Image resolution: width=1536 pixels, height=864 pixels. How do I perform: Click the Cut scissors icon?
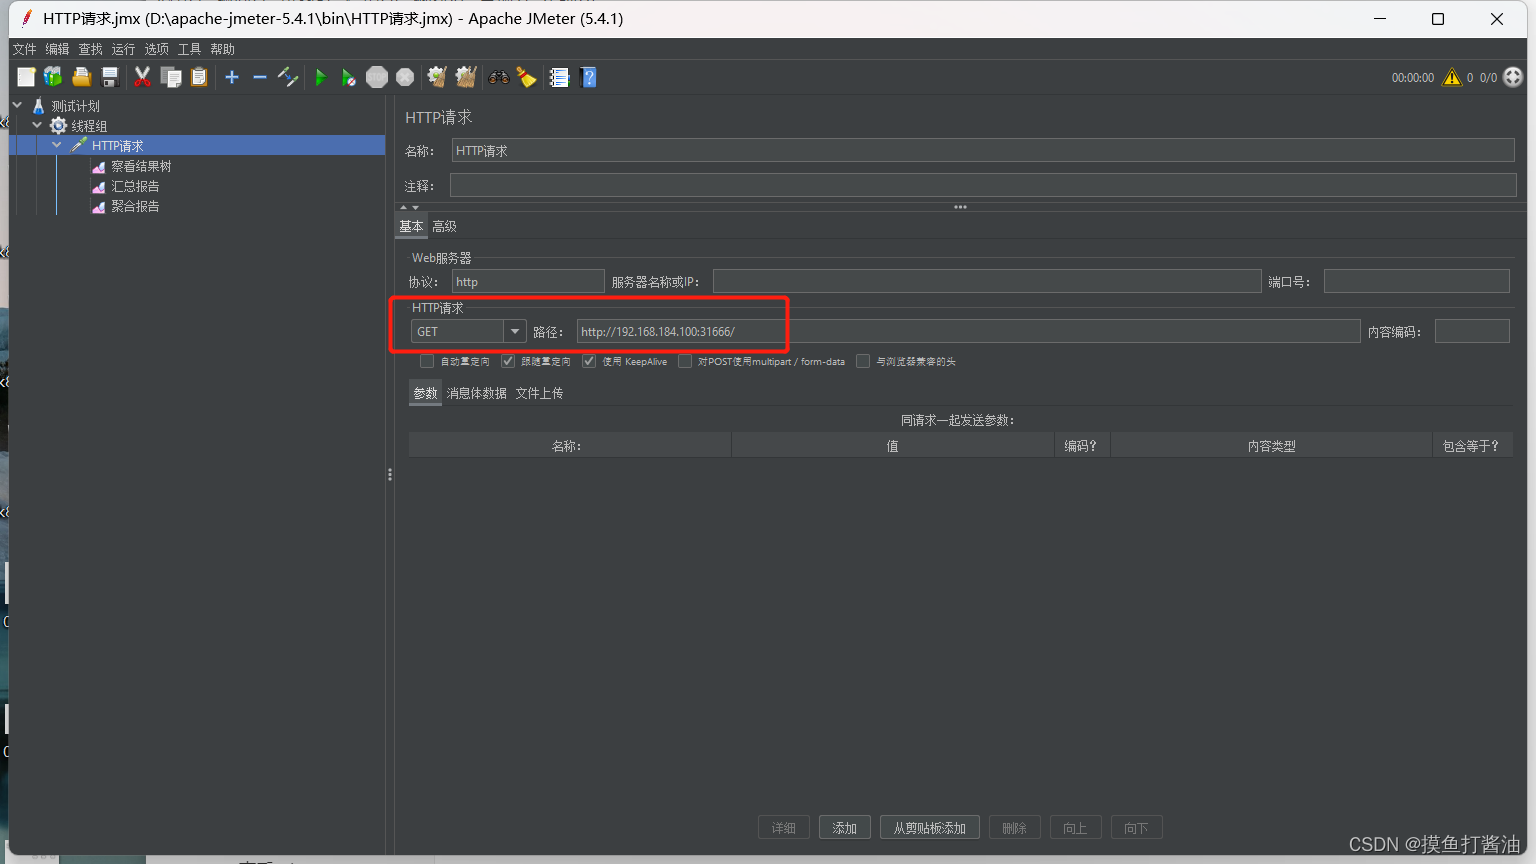142,77
